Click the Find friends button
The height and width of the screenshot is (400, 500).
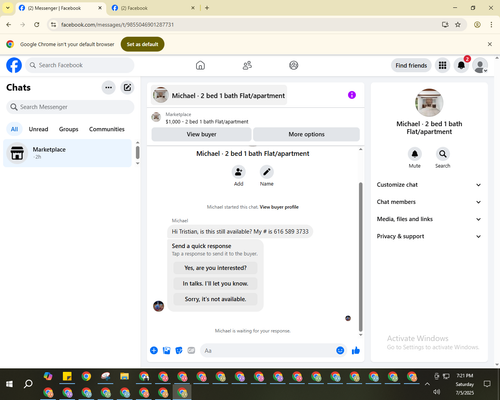click(411, 65)
